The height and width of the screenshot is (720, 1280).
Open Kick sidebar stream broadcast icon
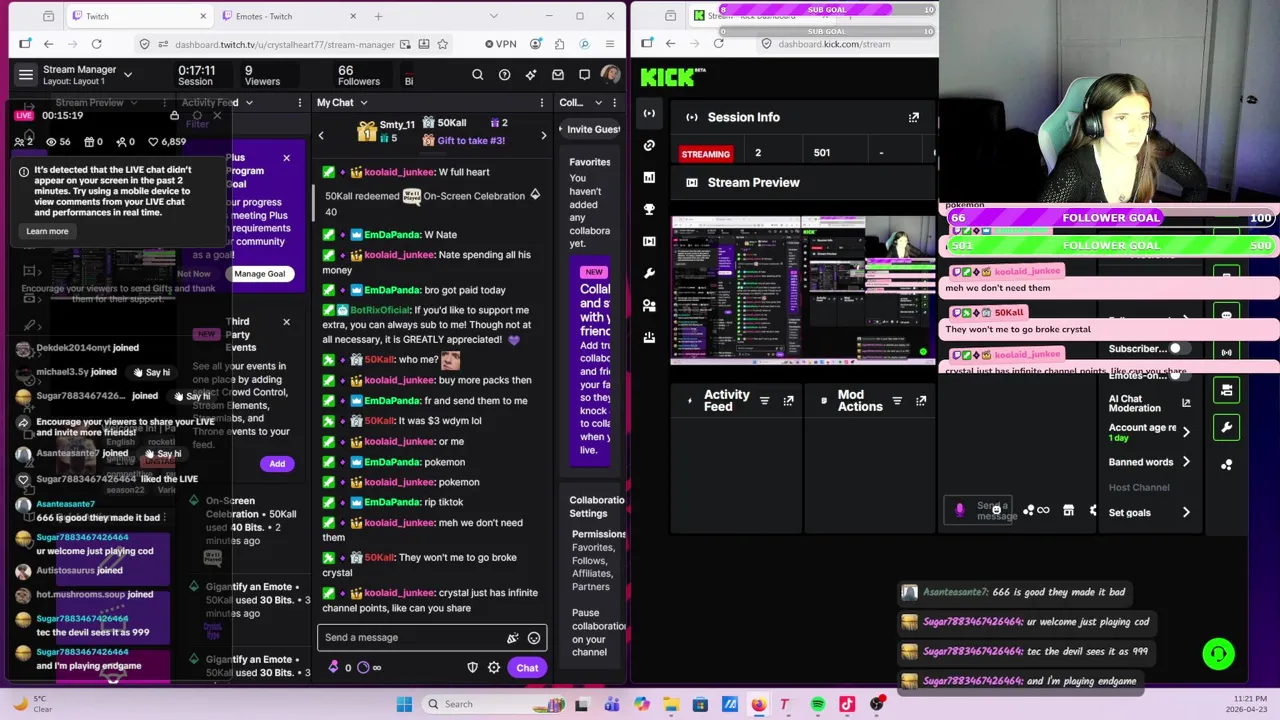point(649,113)
